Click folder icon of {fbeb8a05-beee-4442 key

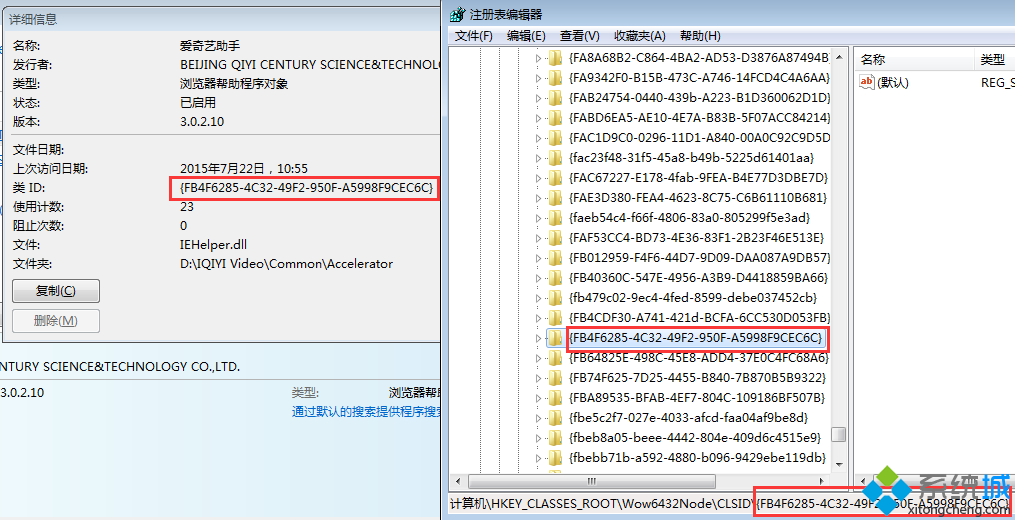(555, 438)
